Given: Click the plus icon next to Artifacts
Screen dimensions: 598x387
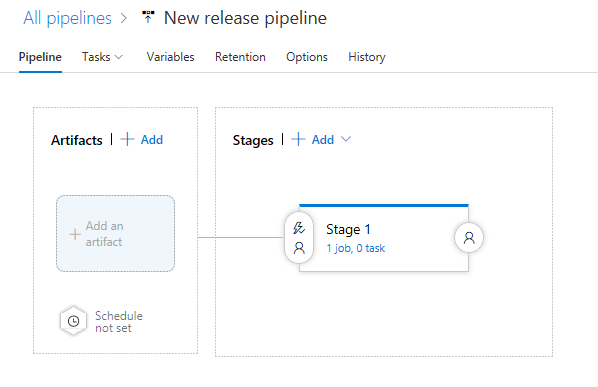Looking at the screenshot, I should [127, 140].
